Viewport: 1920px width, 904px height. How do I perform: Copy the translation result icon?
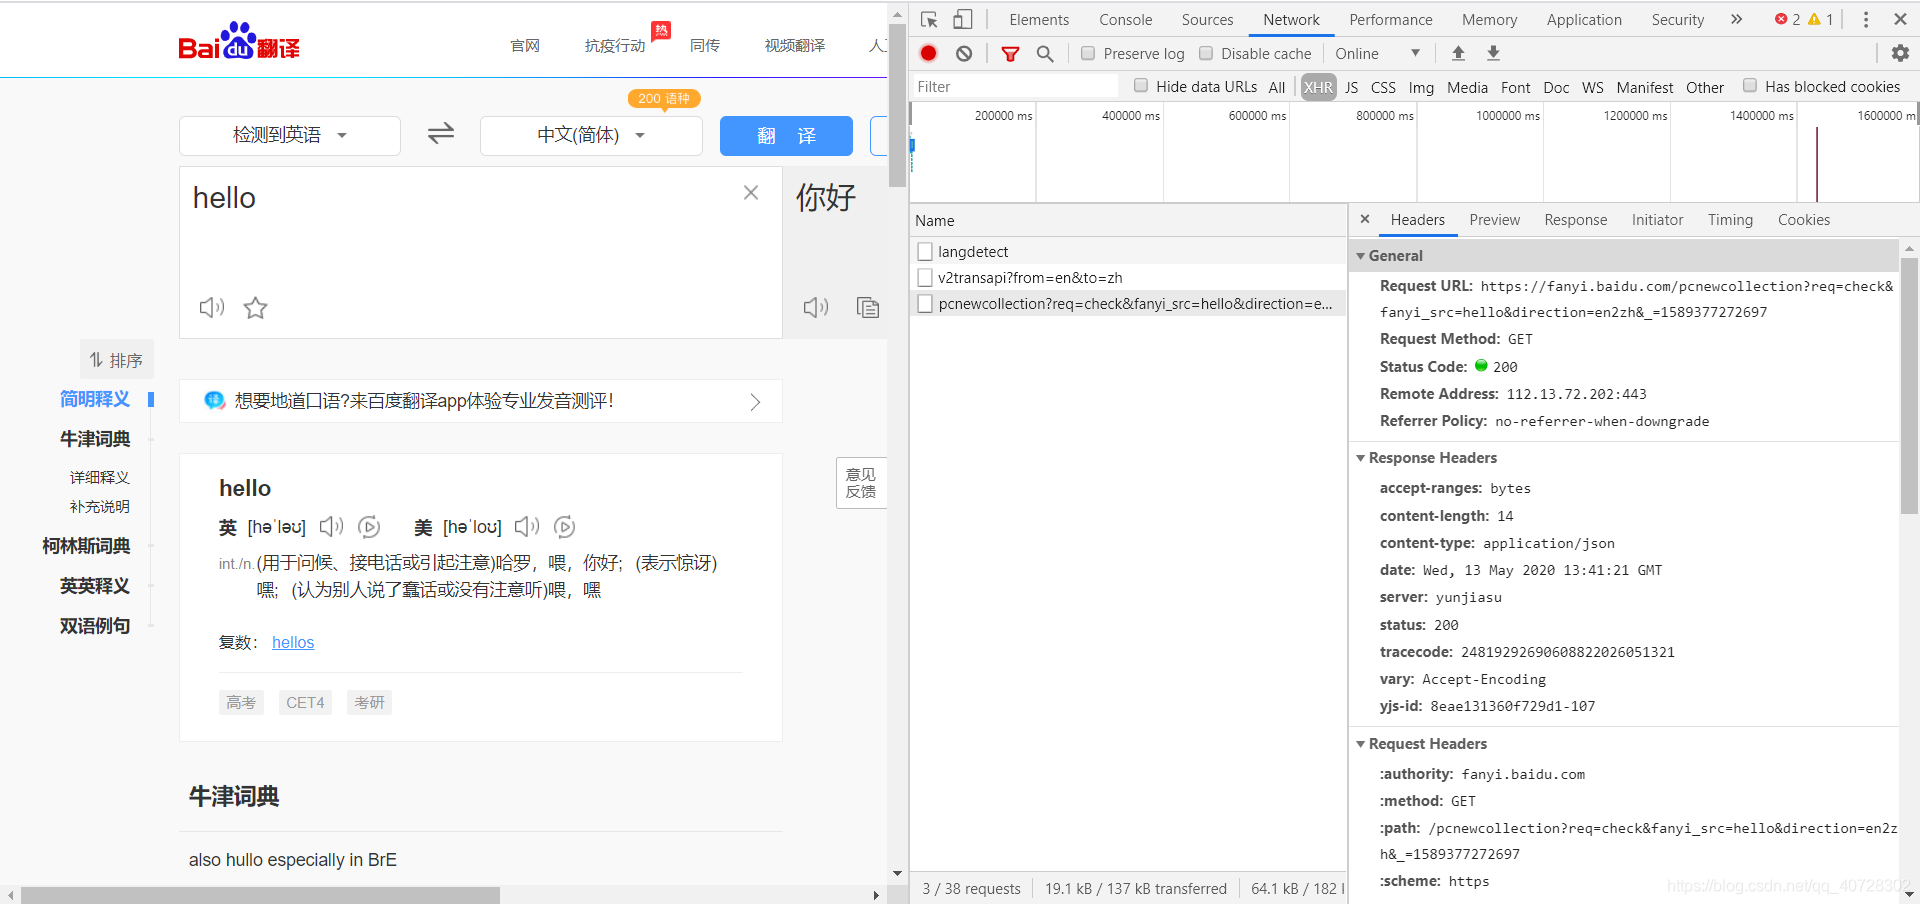click(x=868, y=308)
